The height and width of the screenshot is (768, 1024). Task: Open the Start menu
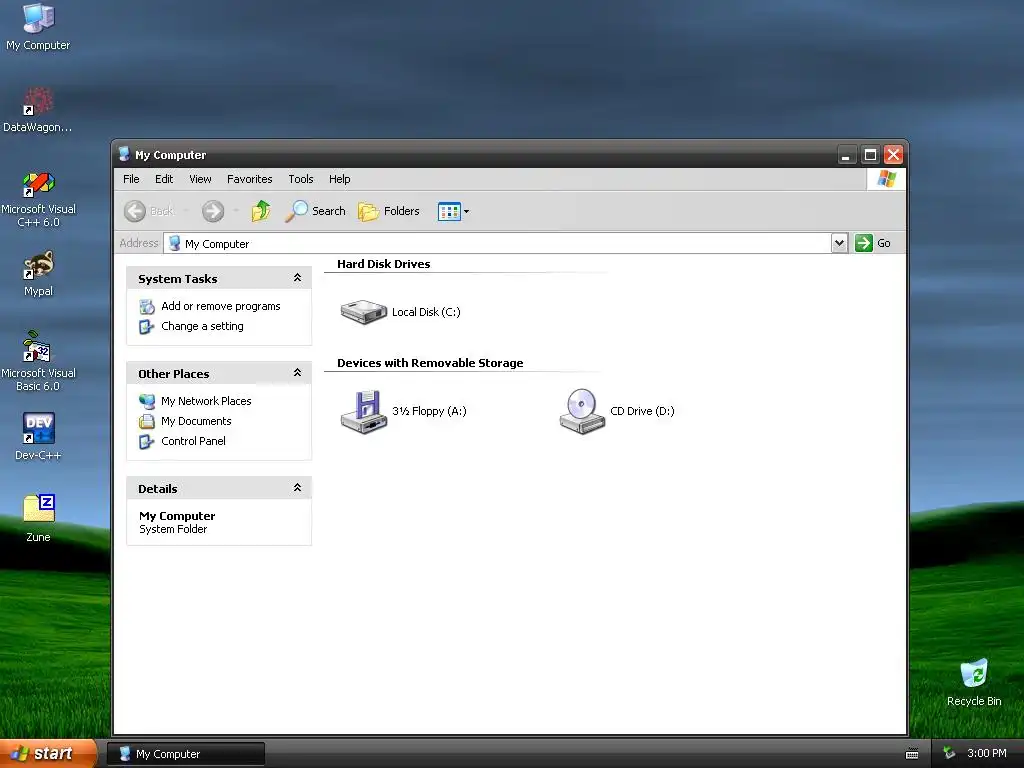coord(48,753)
